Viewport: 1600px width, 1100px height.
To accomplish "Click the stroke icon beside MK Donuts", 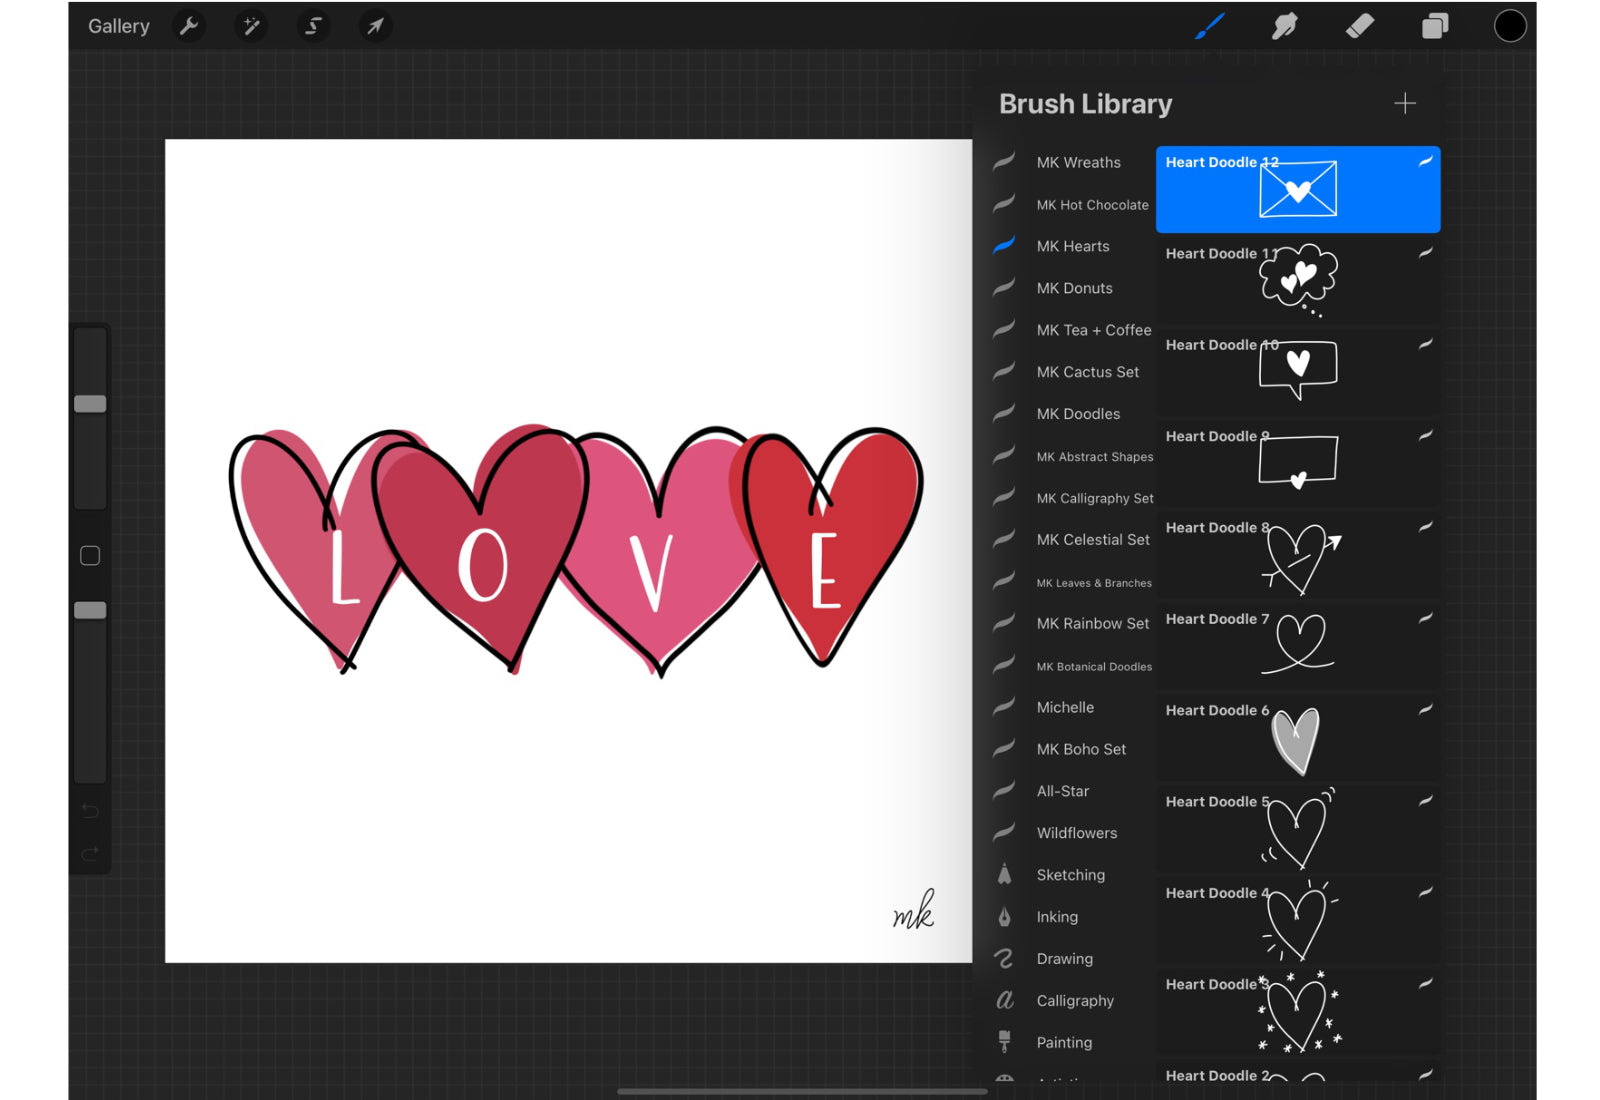I will pos(1005,287).
